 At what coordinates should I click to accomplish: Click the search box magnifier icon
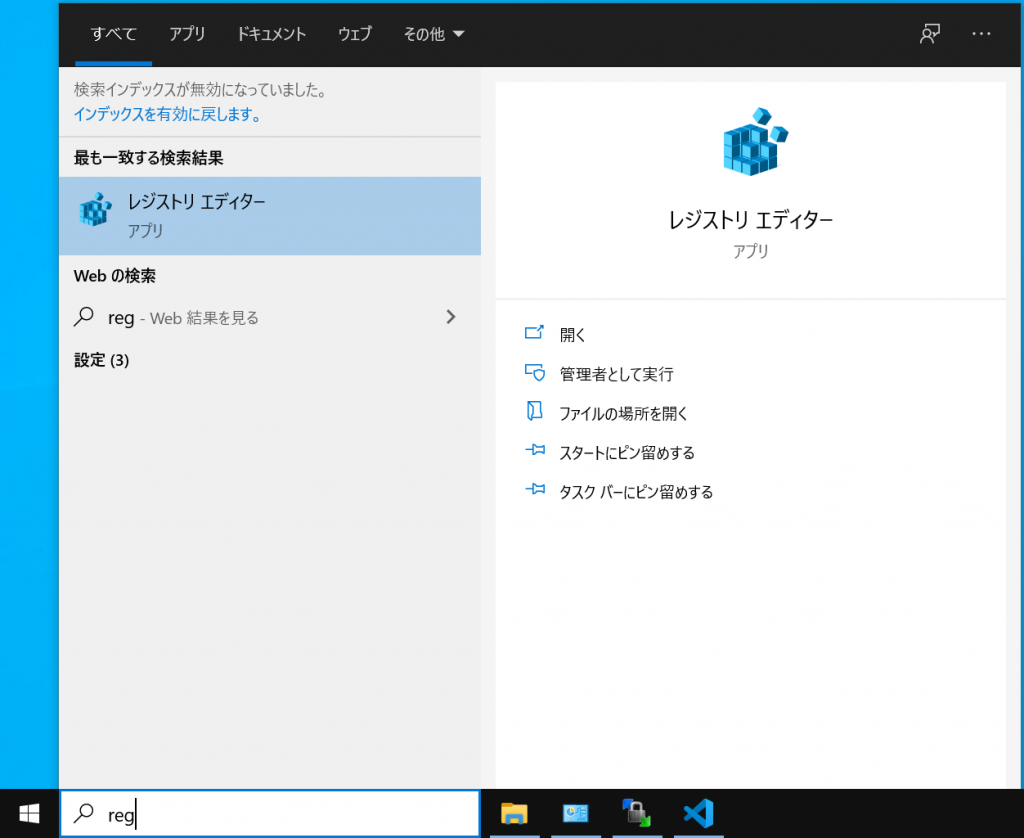click(84, 813)
